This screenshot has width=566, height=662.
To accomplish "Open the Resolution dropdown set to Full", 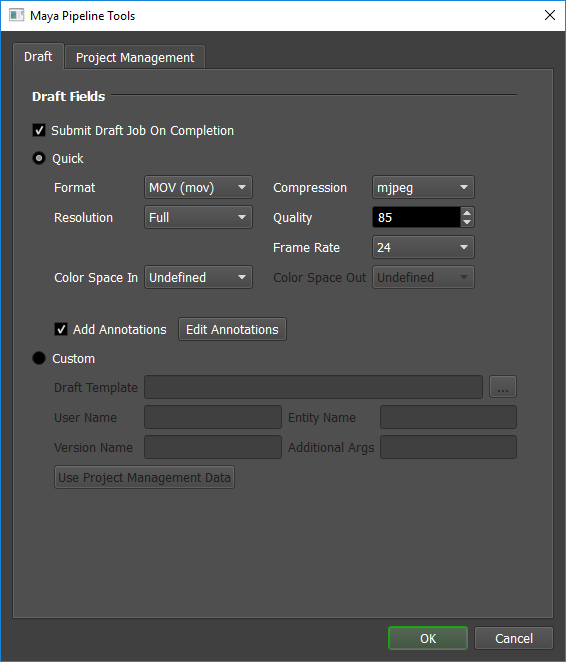I will (x=198, y=217).
